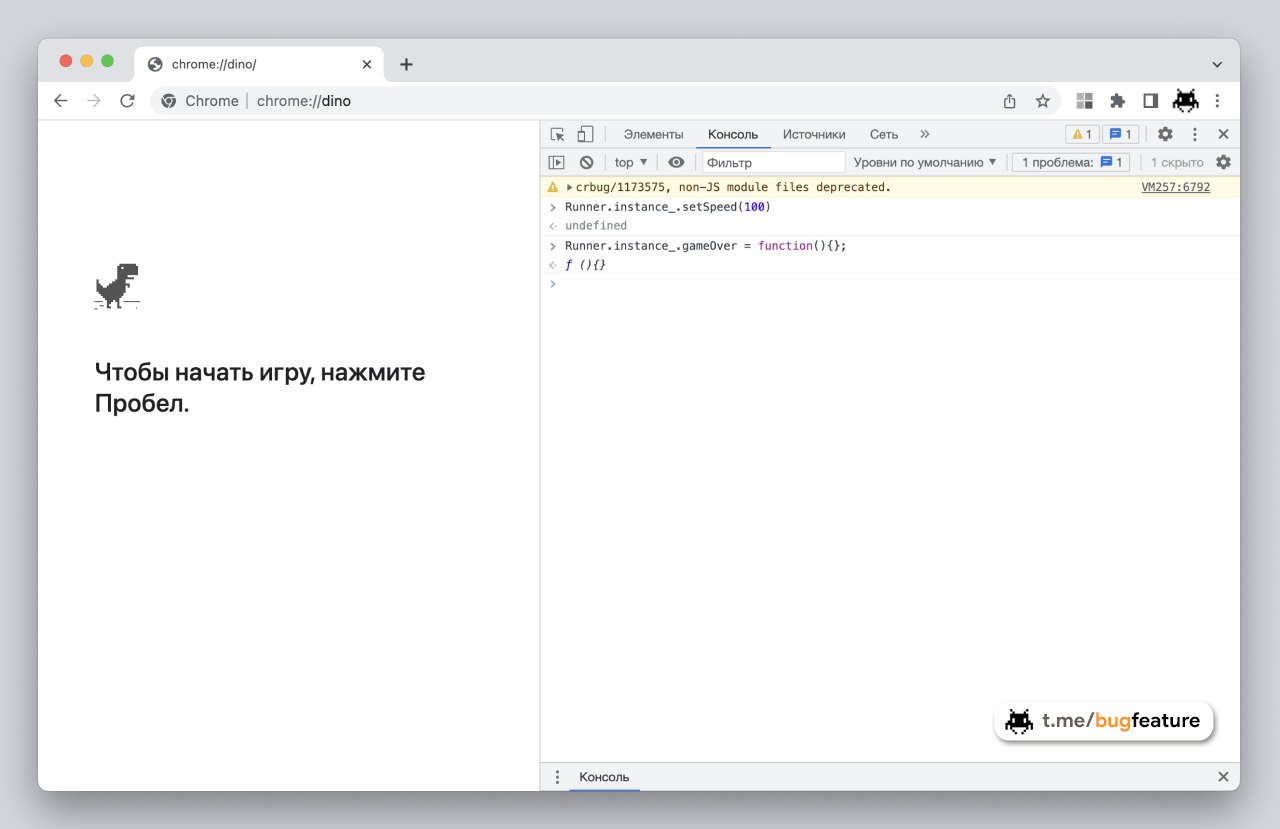Open the grid extension icon in toolbar
The image size is (1280, 829).
pyautogui.click(x=1084, y=101)
